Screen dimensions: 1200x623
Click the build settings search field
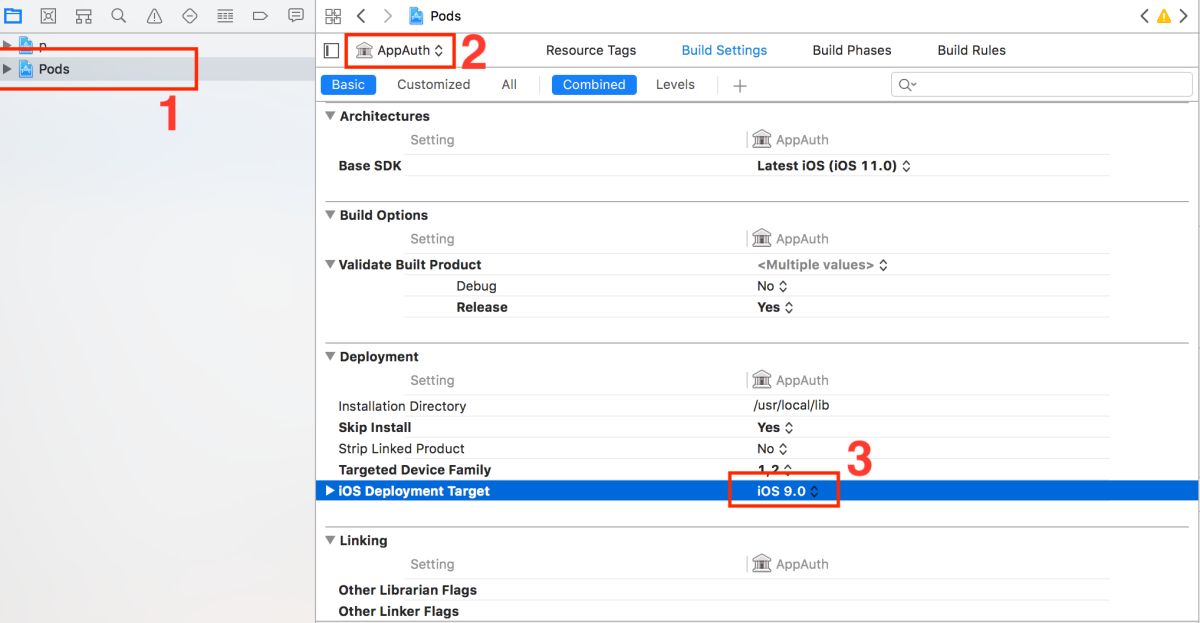1042,85
